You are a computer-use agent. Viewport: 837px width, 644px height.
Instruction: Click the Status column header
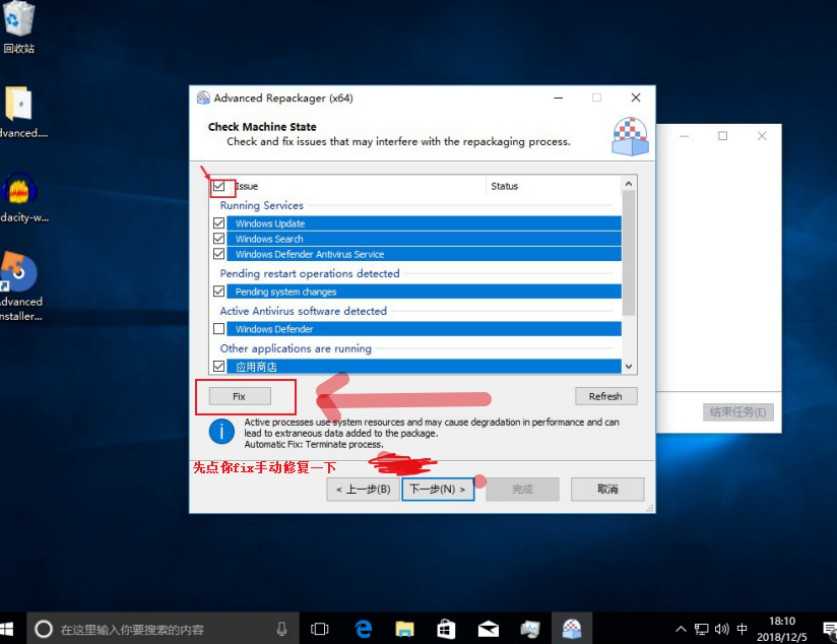[x=553, y=186]
